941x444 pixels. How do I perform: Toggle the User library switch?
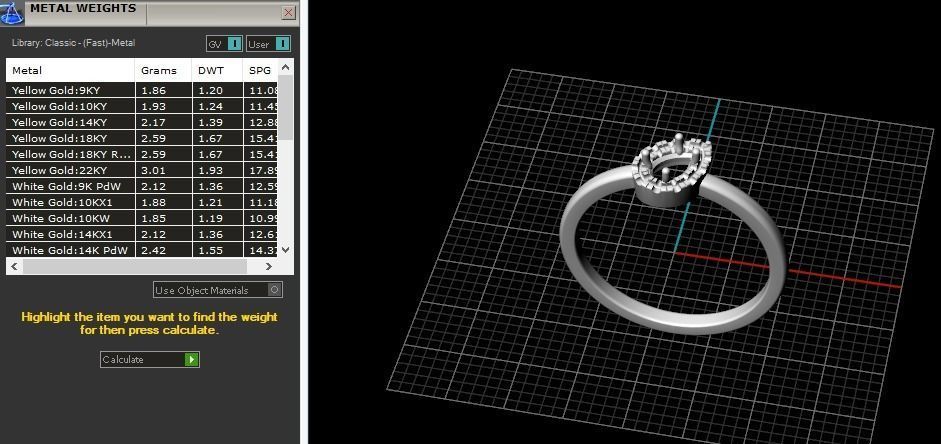click(x=268, y=44)
